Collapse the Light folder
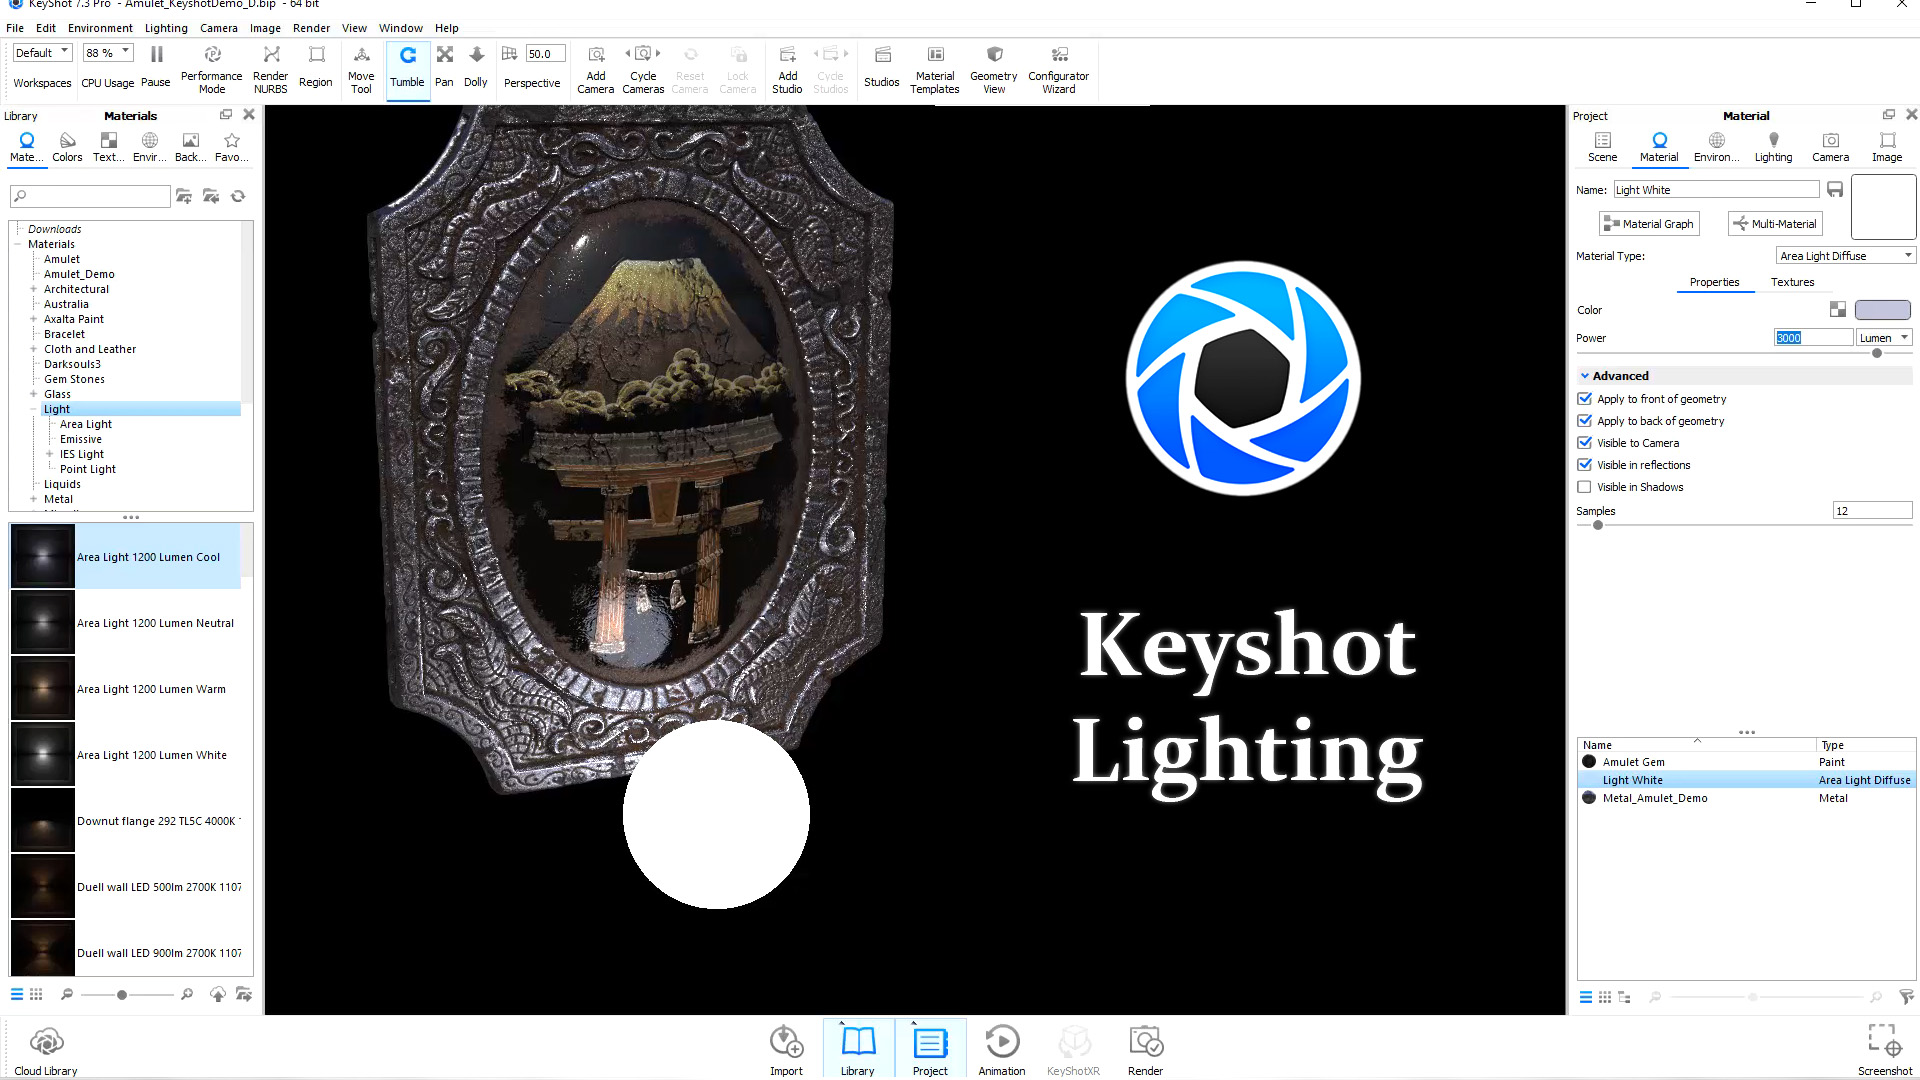 [33, 409]
